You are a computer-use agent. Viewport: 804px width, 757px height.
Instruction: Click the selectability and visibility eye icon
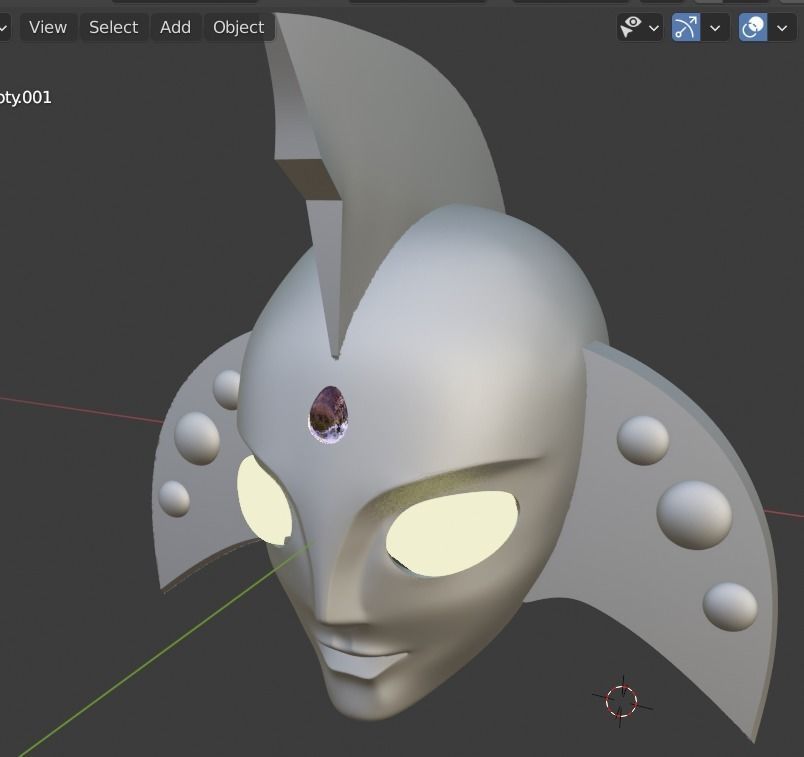tap(631, 27)
